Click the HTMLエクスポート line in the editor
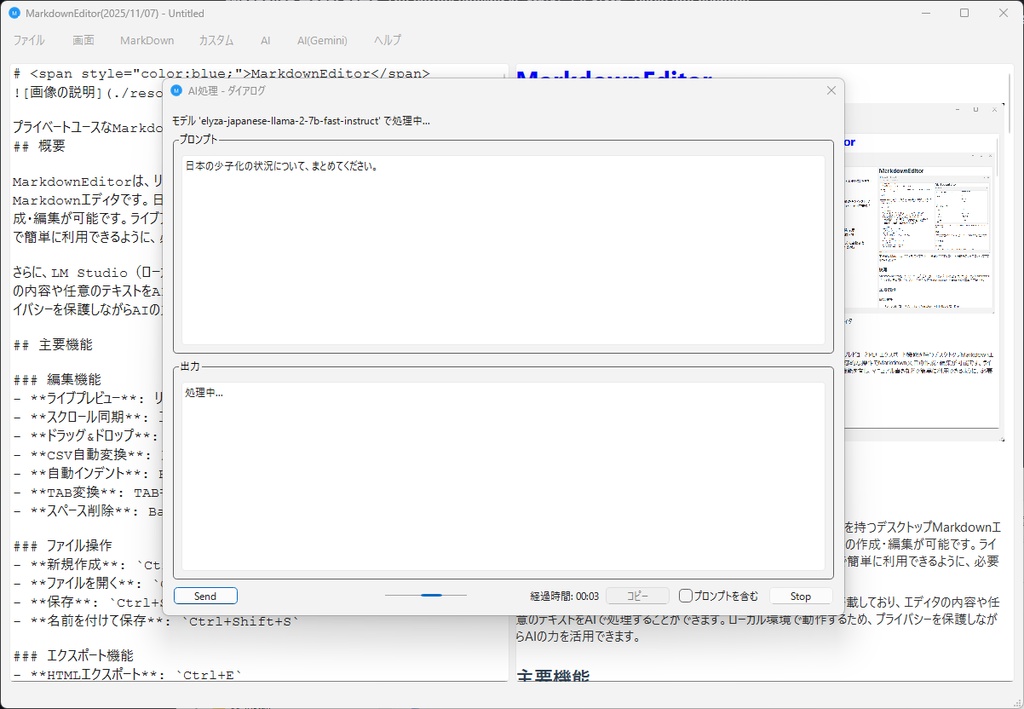The height and width of the screenshot is (709, 1024). point(127,675)
